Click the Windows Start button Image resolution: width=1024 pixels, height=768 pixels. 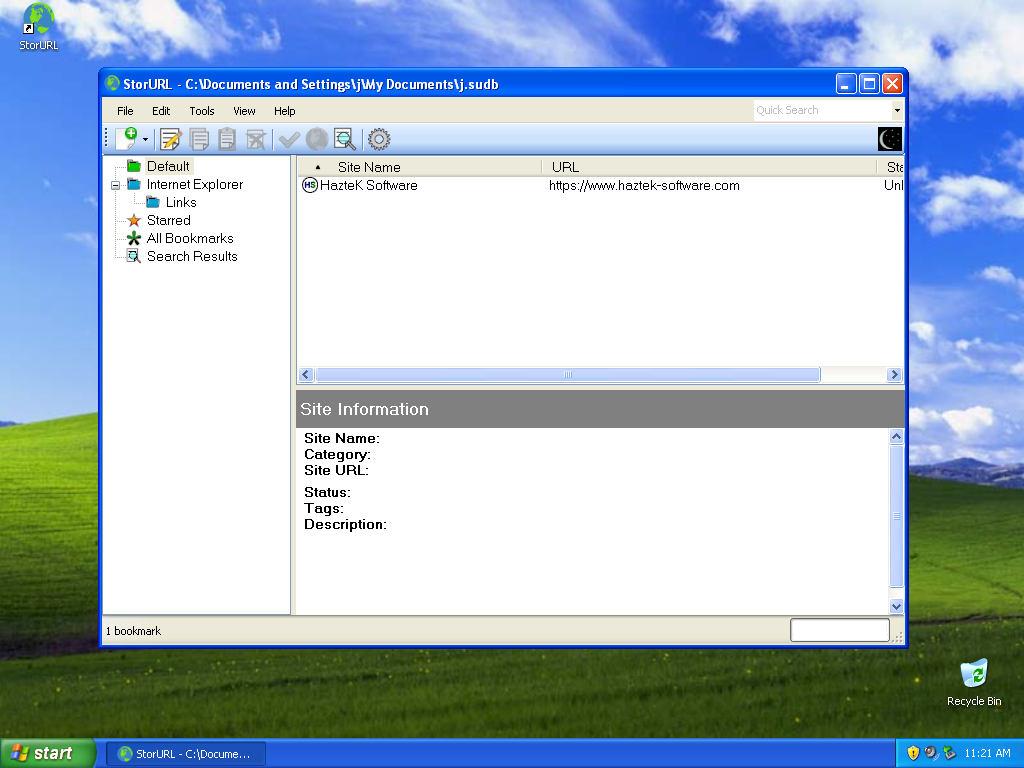[x=48, y=753]
